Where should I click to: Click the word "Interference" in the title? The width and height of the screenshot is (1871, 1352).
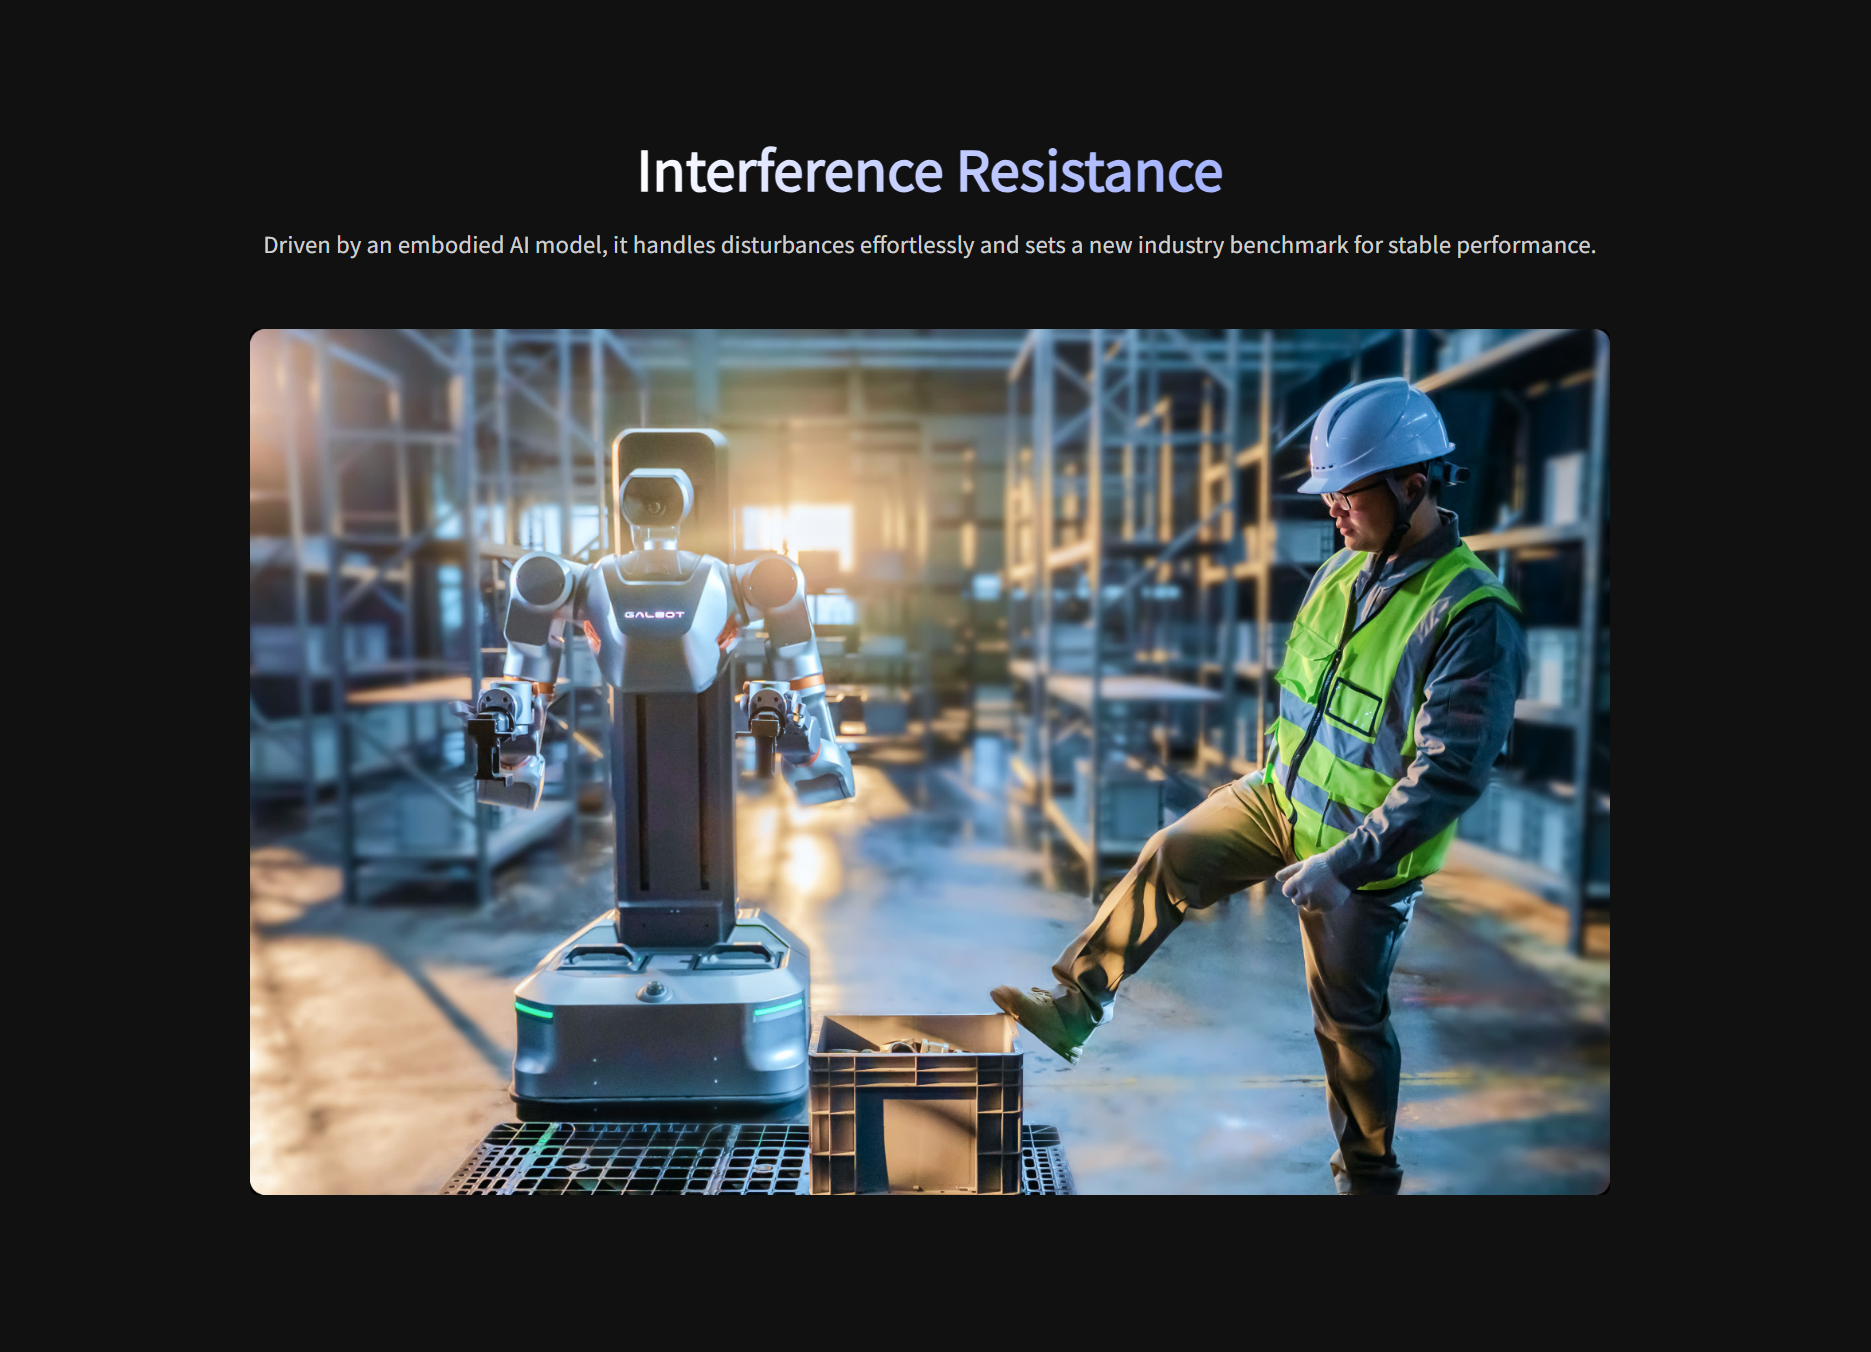coord(790,171)
